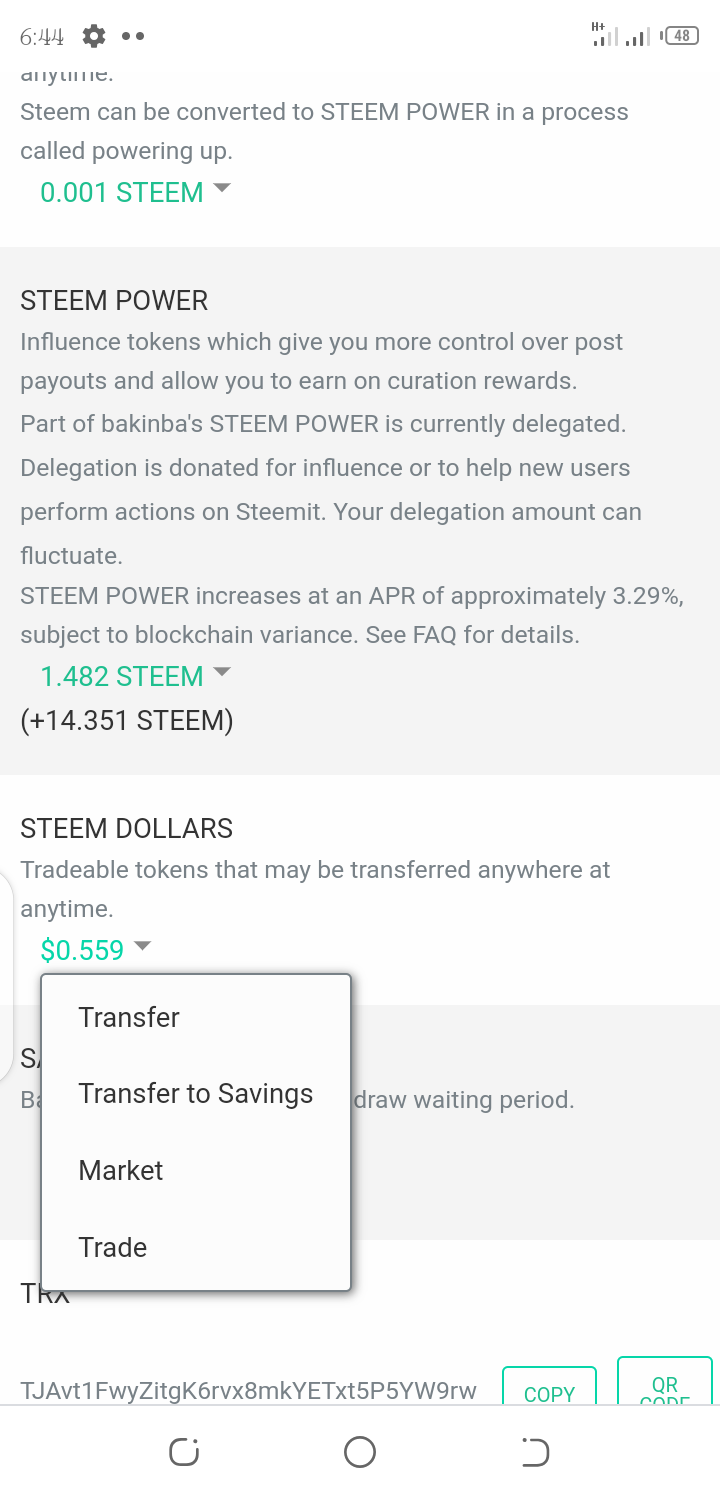720x1500 pixels.
Task: Select Transfer from the dropdown menu
Action: tap(129, 1017)
